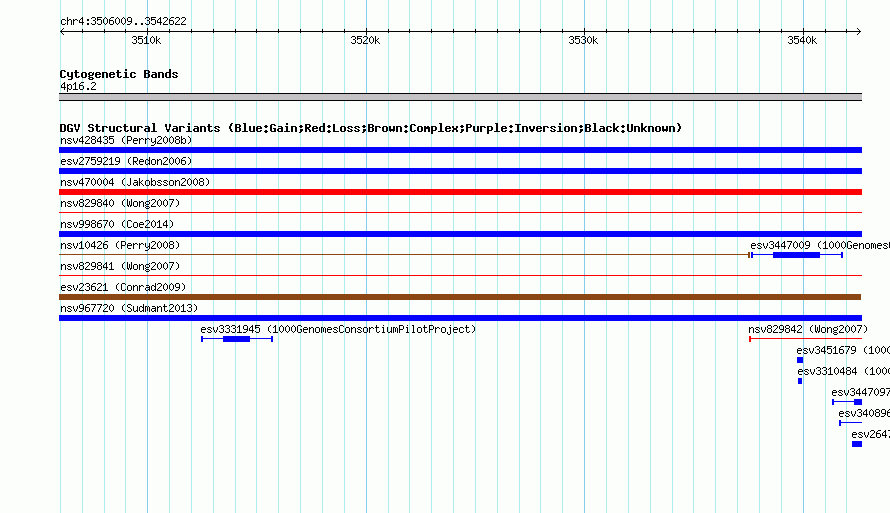Click the 3510k ruler label

click(x=146, y=40)
